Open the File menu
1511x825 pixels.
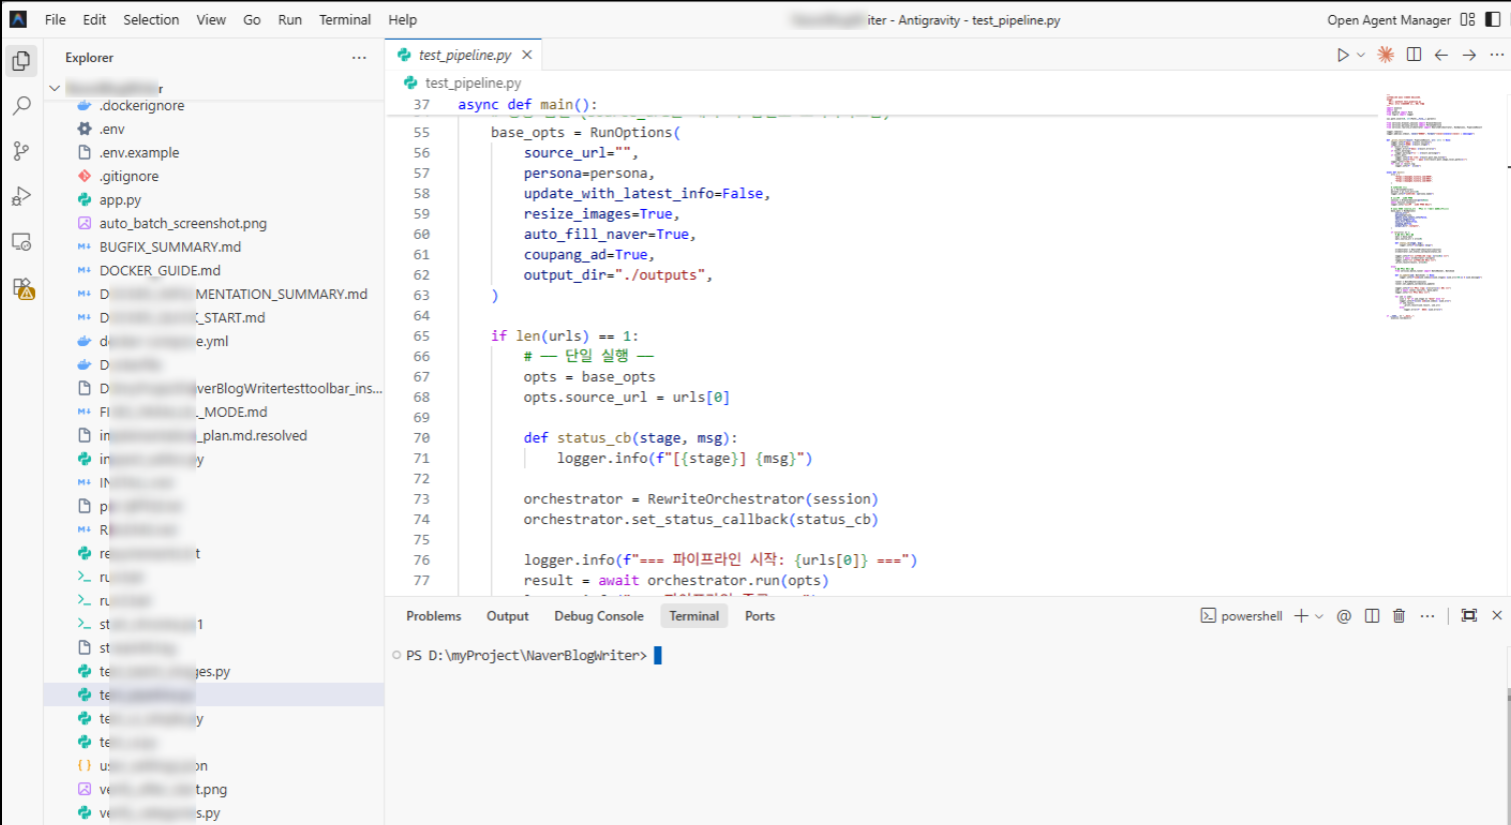coord(55,19)
